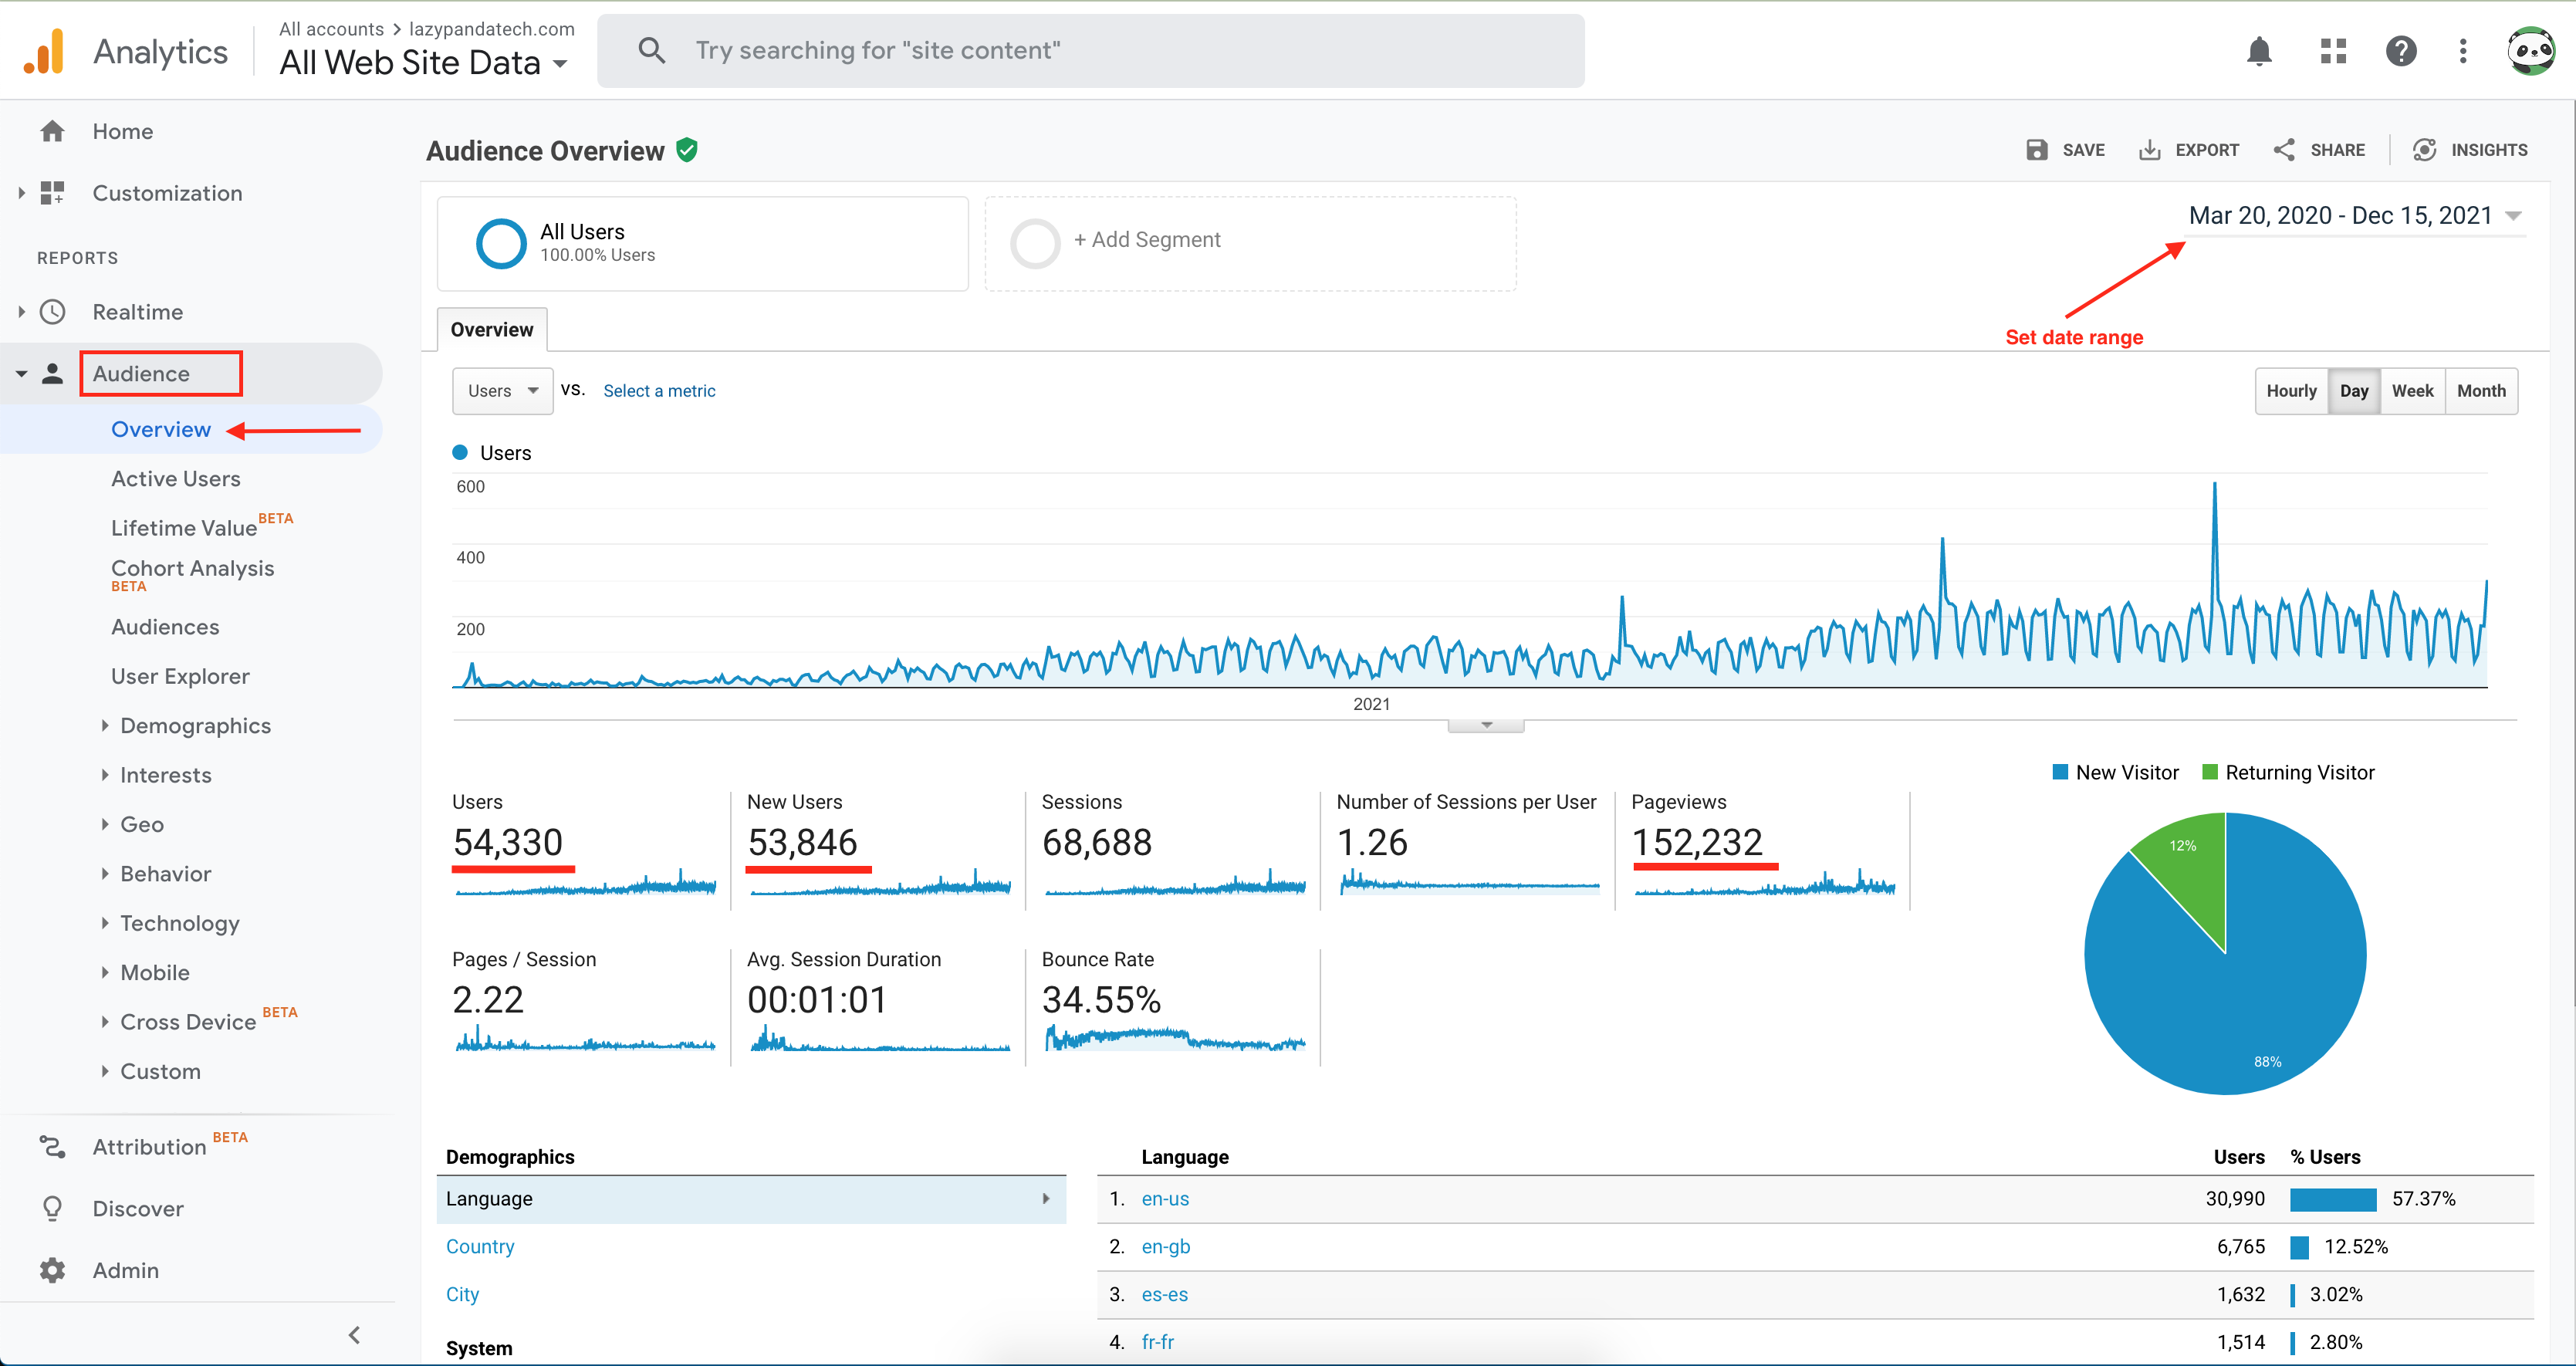Select Hourly chart granularity

click(x=2291, y=391)
